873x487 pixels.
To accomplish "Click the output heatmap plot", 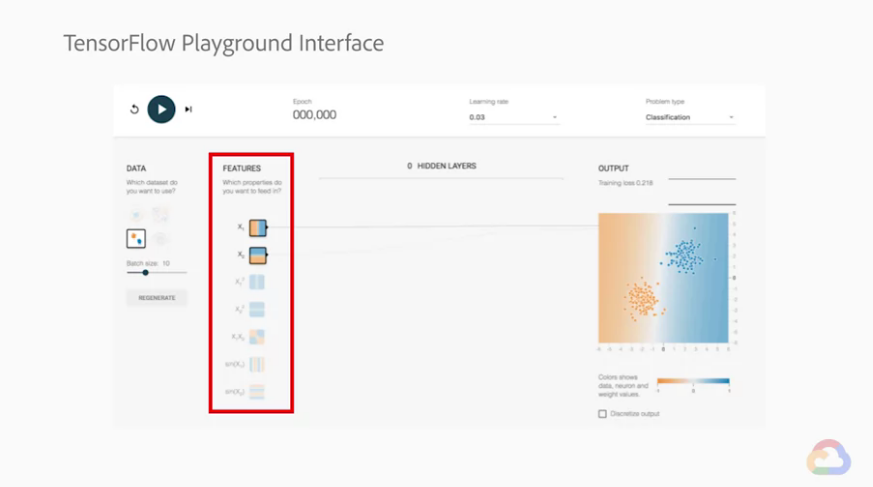I will point(663,278).
